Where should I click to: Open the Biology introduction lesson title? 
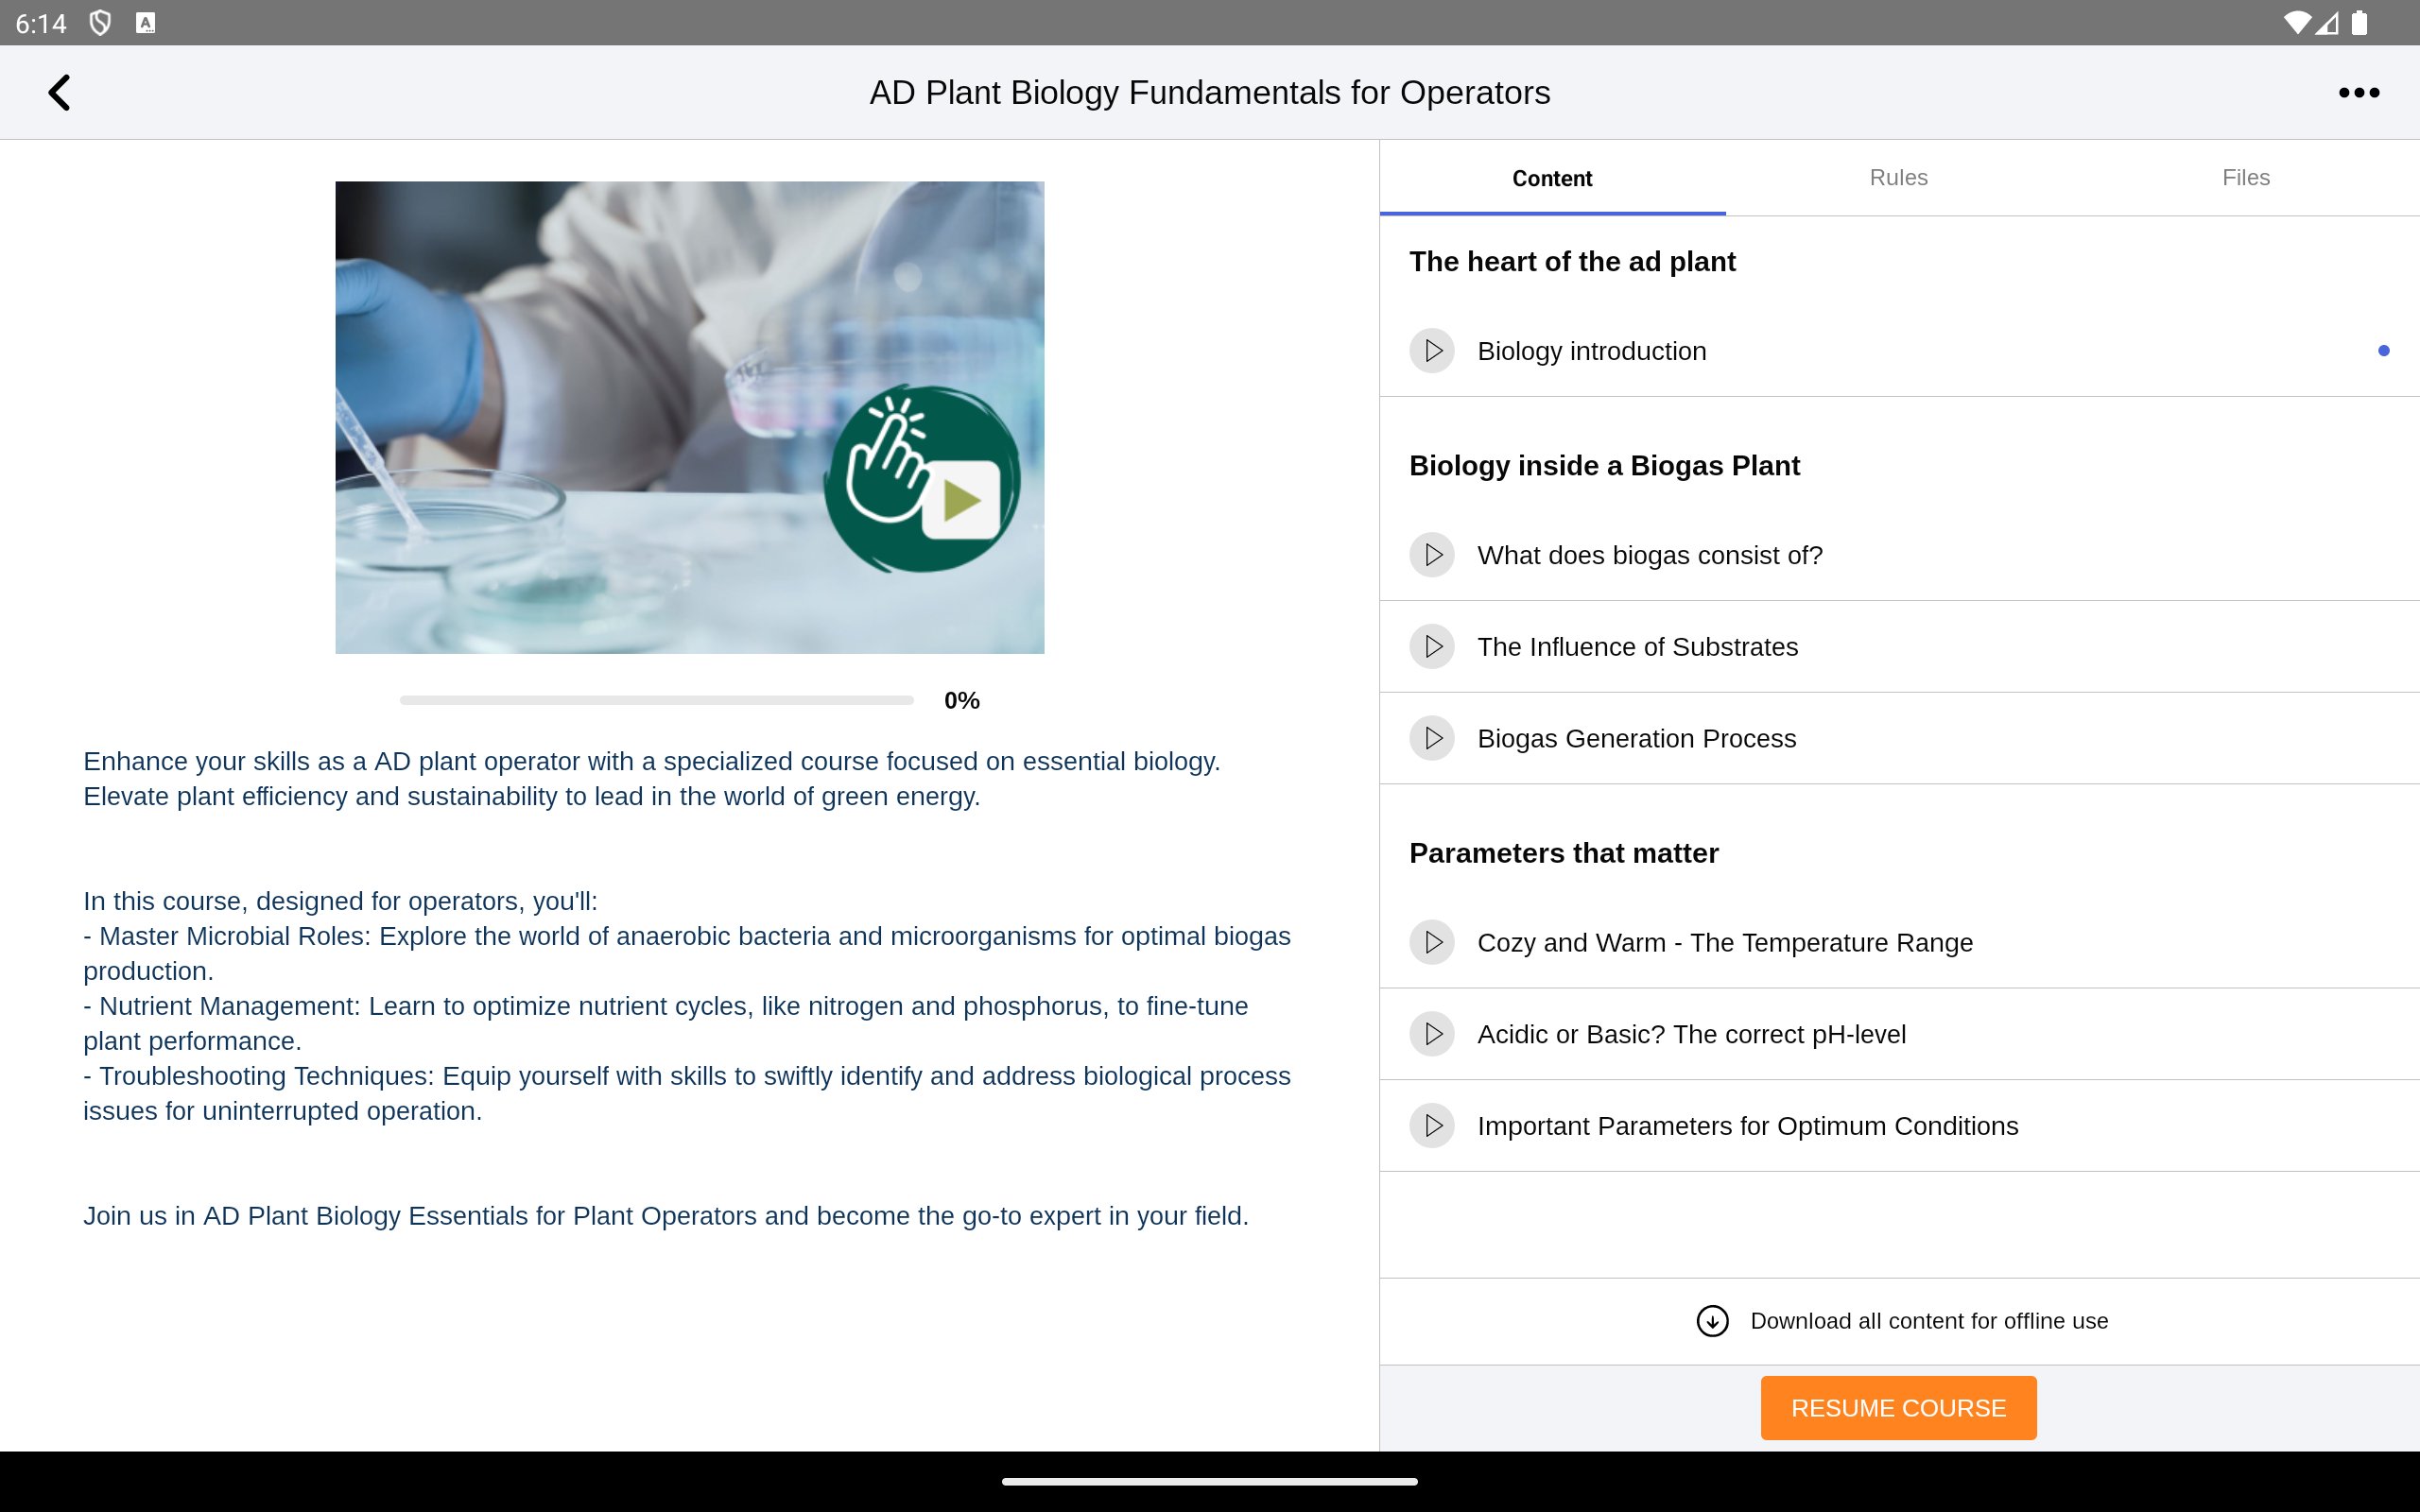[x=1591, y=351]
